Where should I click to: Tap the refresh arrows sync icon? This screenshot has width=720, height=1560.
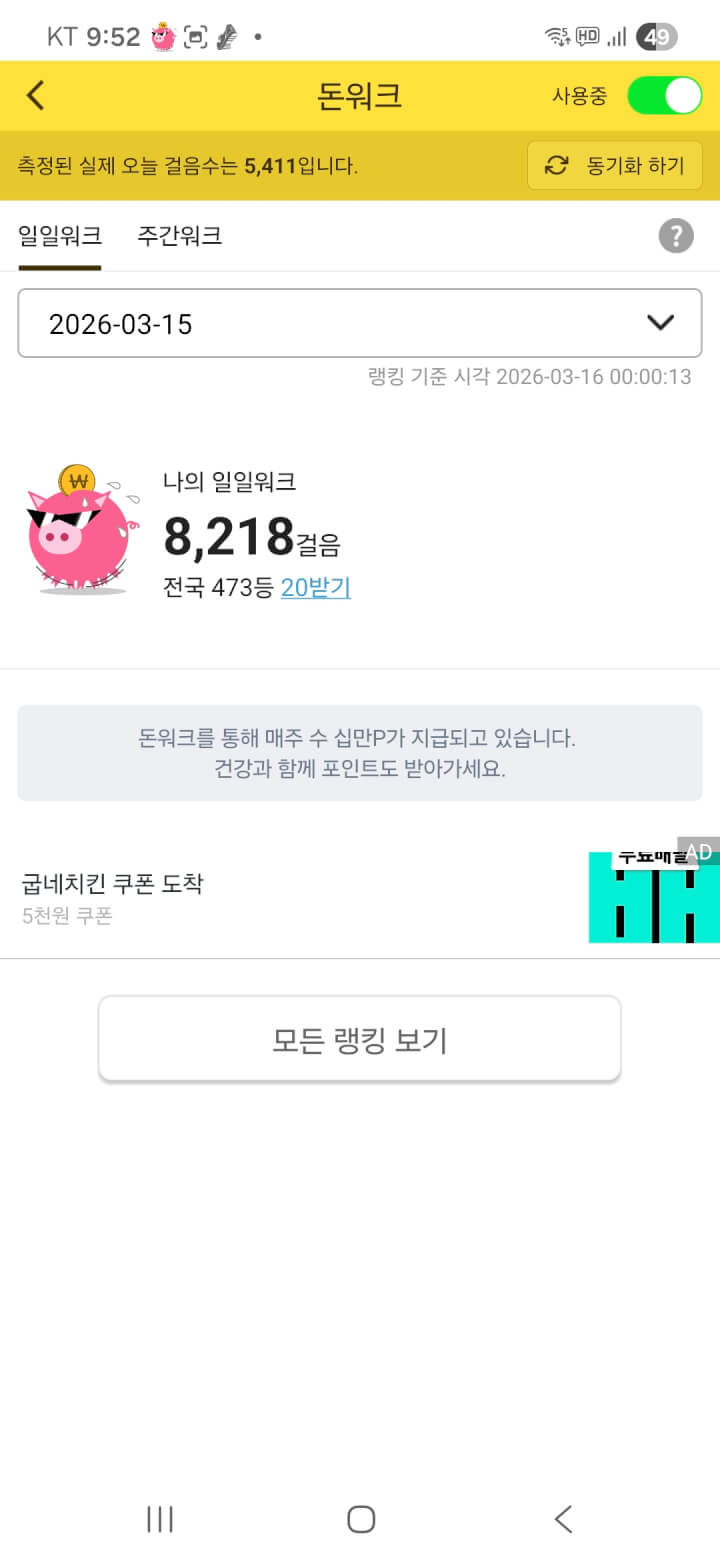(x=556, y=165)
